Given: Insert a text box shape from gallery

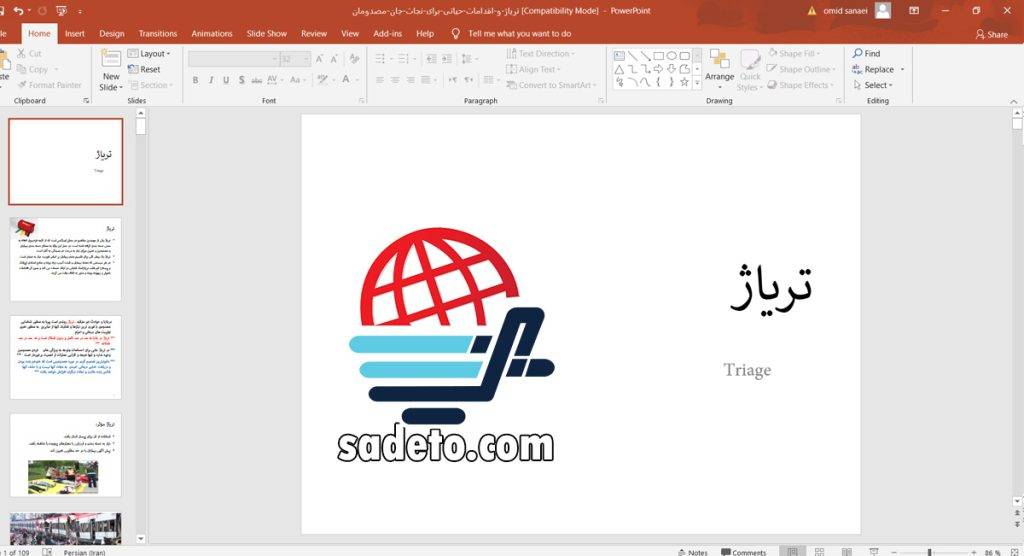Looking at the screenshot, I should [619, 56].
